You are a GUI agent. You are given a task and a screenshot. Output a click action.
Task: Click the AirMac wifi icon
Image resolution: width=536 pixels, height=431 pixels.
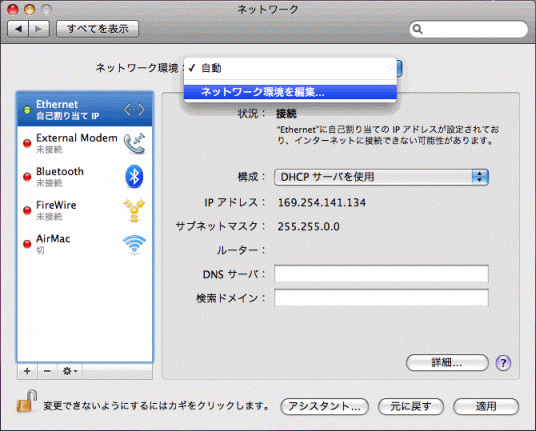coord(134,244)
